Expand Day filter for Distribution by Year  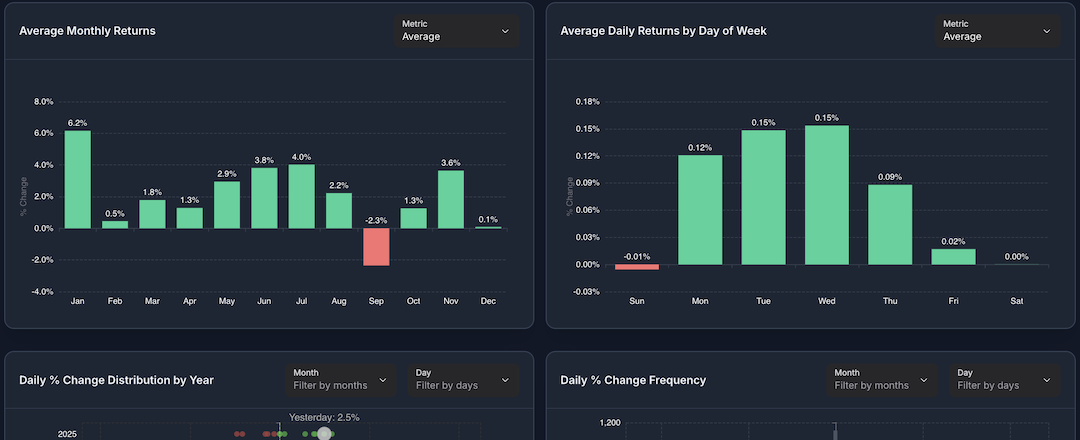(463, 379)
